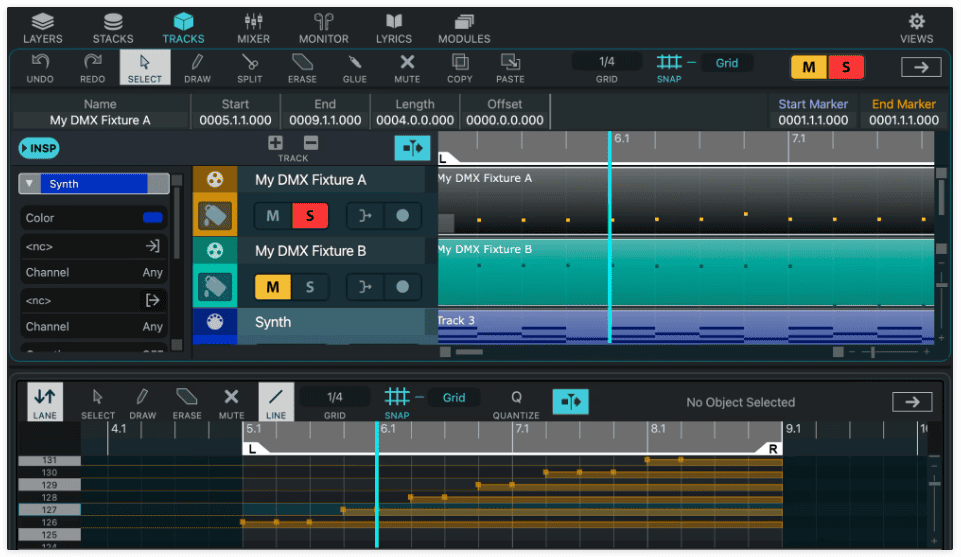Arm record on My DMX Fixture A
This screenshot has height=557, width=961.
coord(402,216)
